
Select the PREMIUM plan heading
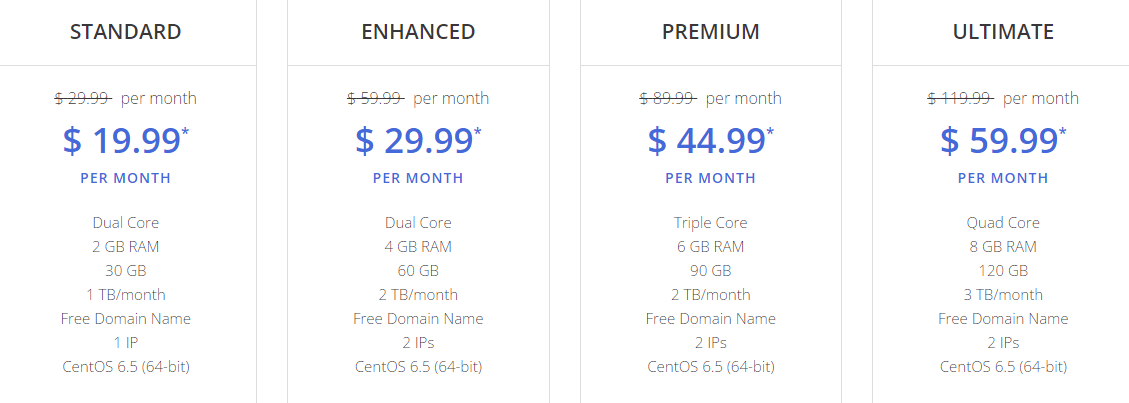[x=711, y=32]
